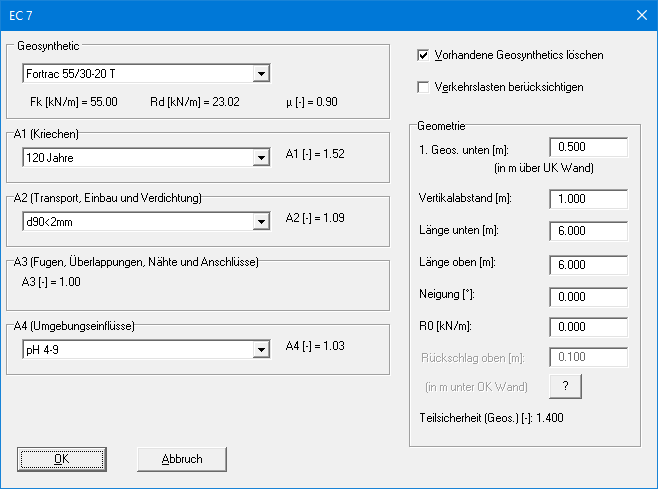658x489 pixels.
Task: Uncheck Vorhandene Geosynthetics löschen
Action: pos(424,54)
